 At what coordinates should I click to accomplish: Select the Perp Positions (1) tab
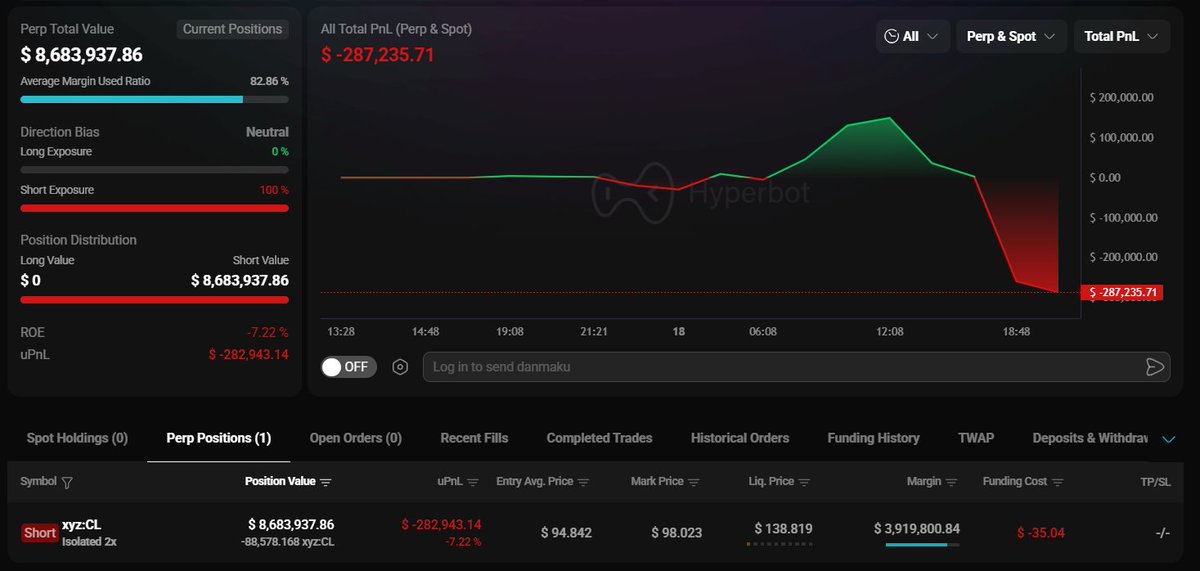click(x=219, y=438)
